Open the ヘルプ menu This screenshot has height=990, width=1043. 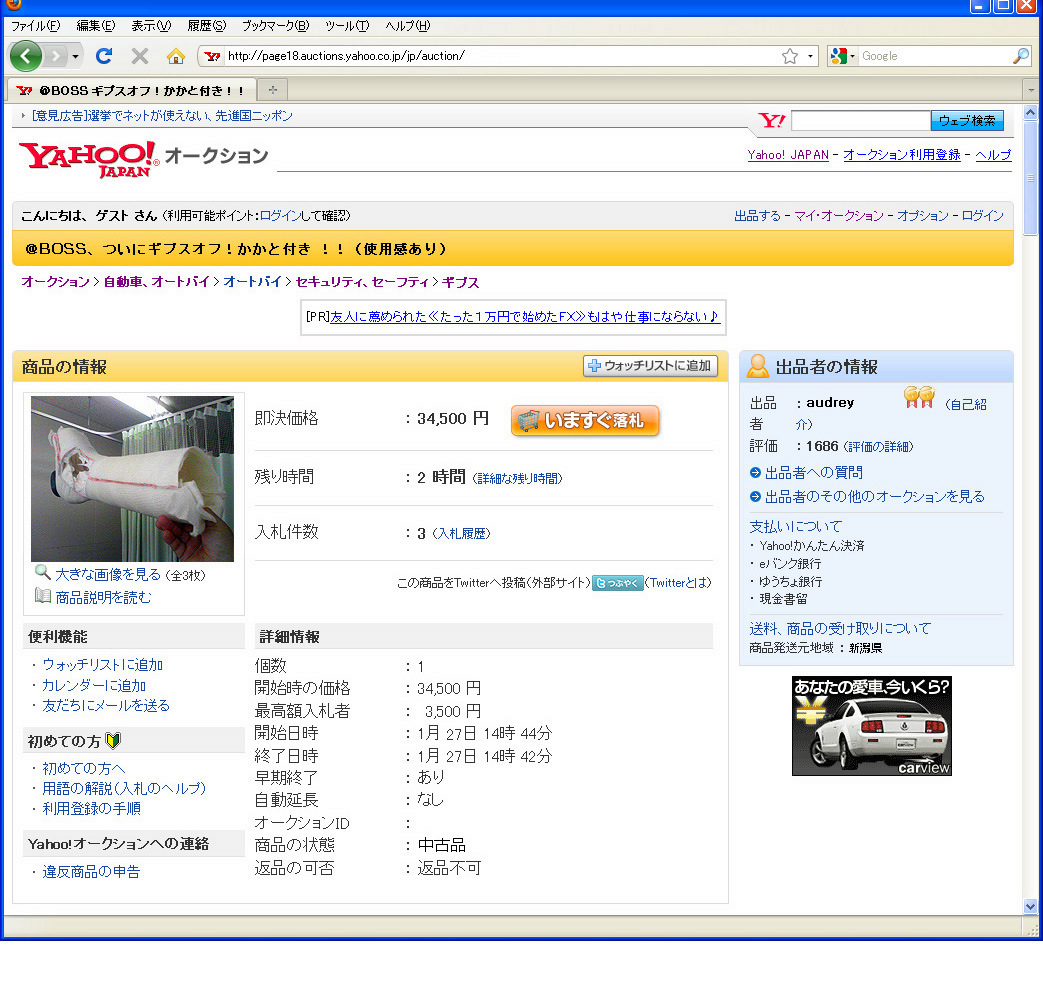tap(408, 26)
